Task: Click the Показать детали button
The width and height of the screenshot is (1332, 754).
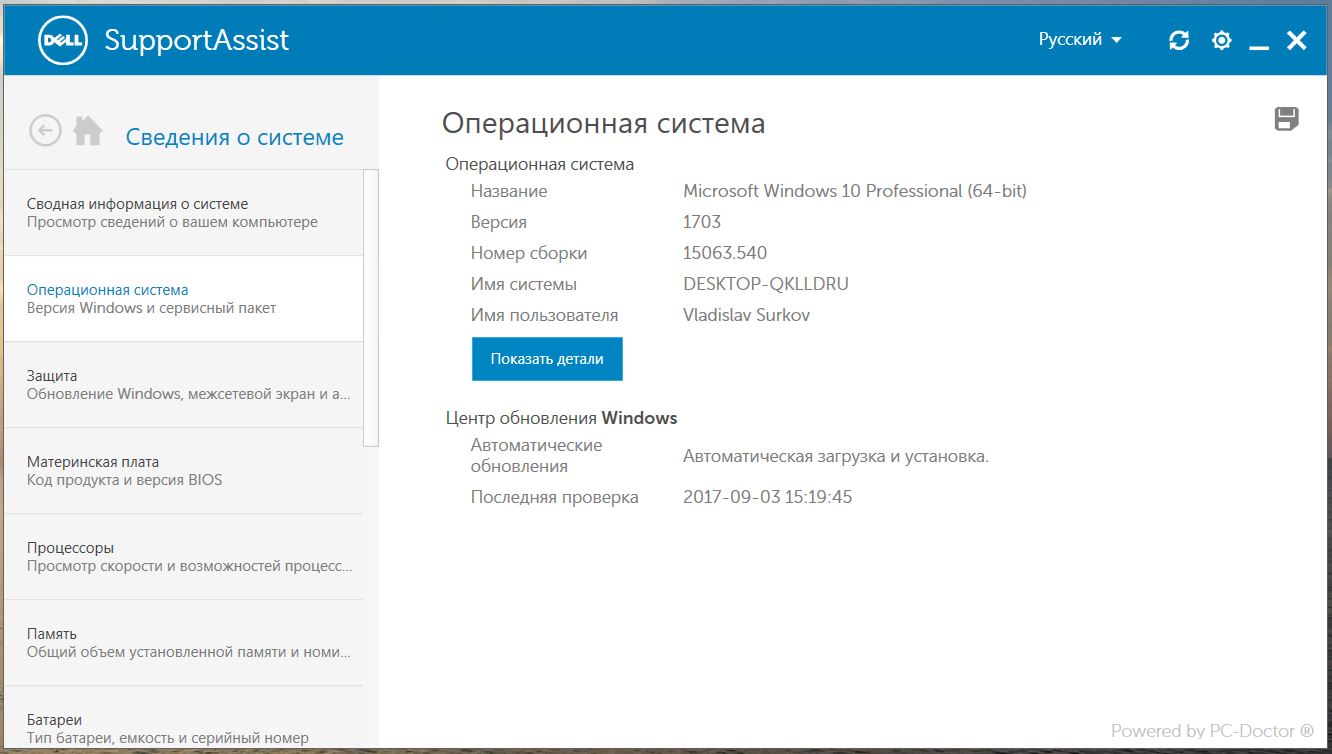Action: click(x=547, y=359)
